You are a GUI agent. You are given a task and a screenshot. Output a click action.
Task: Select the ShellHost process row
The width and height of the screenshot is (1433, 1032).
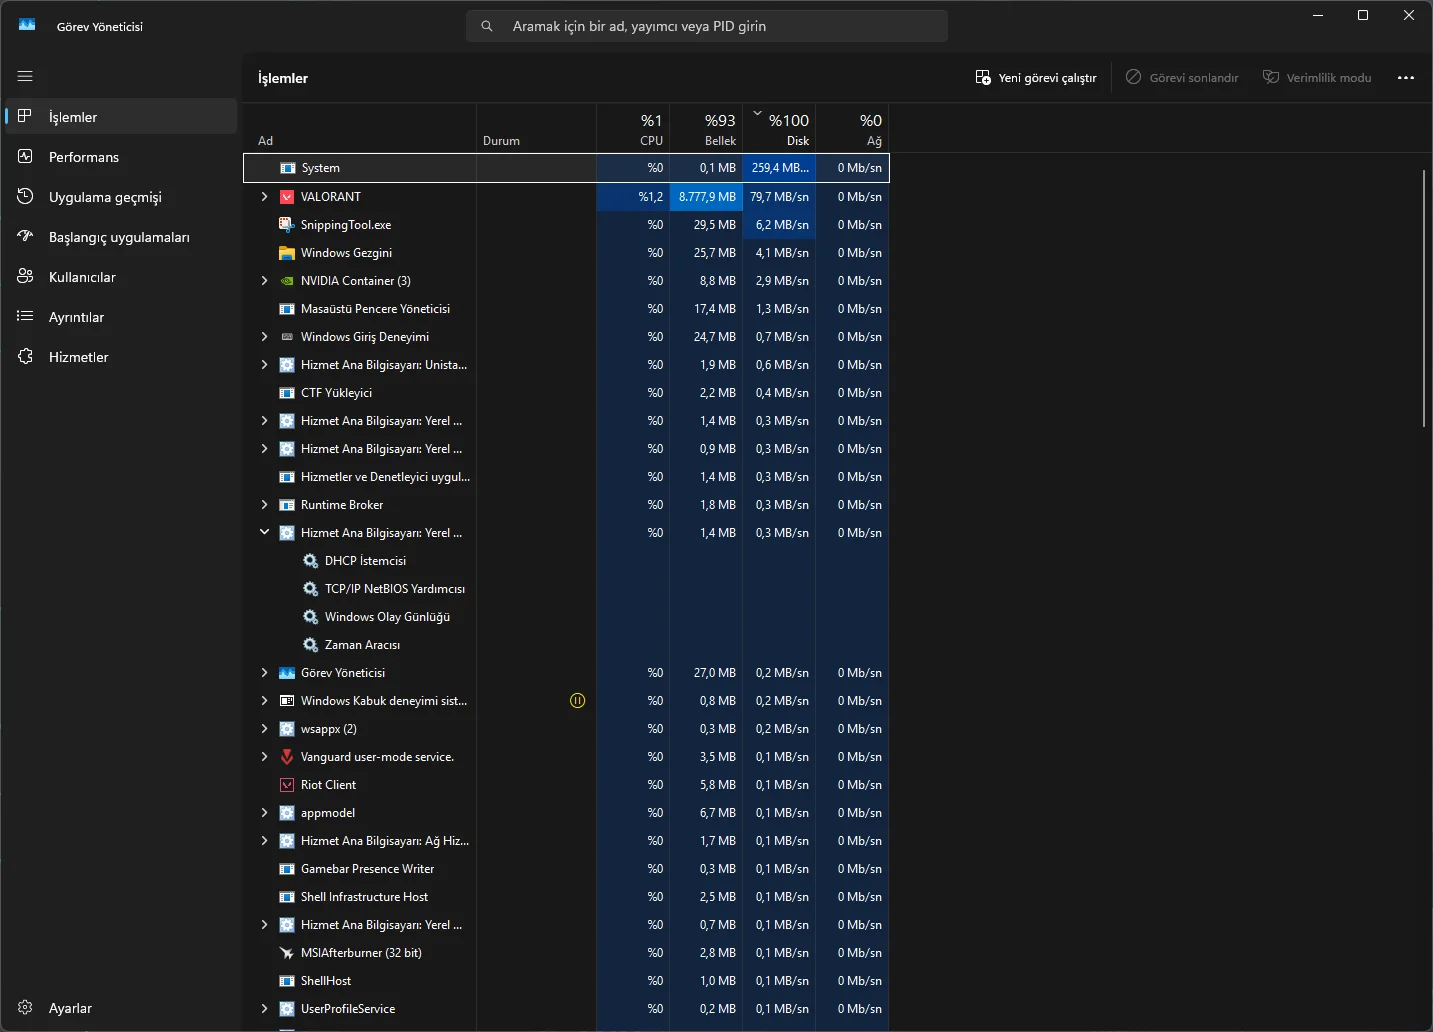click(x=566, y=981)
